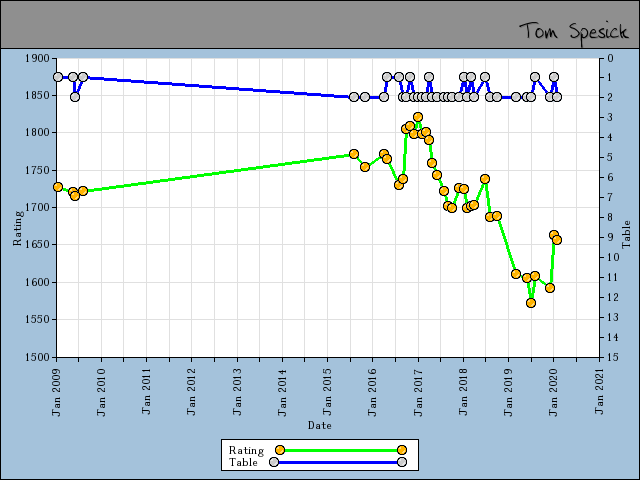
Task: Click the '15' table axis value
Action: [x=613, y=357]
